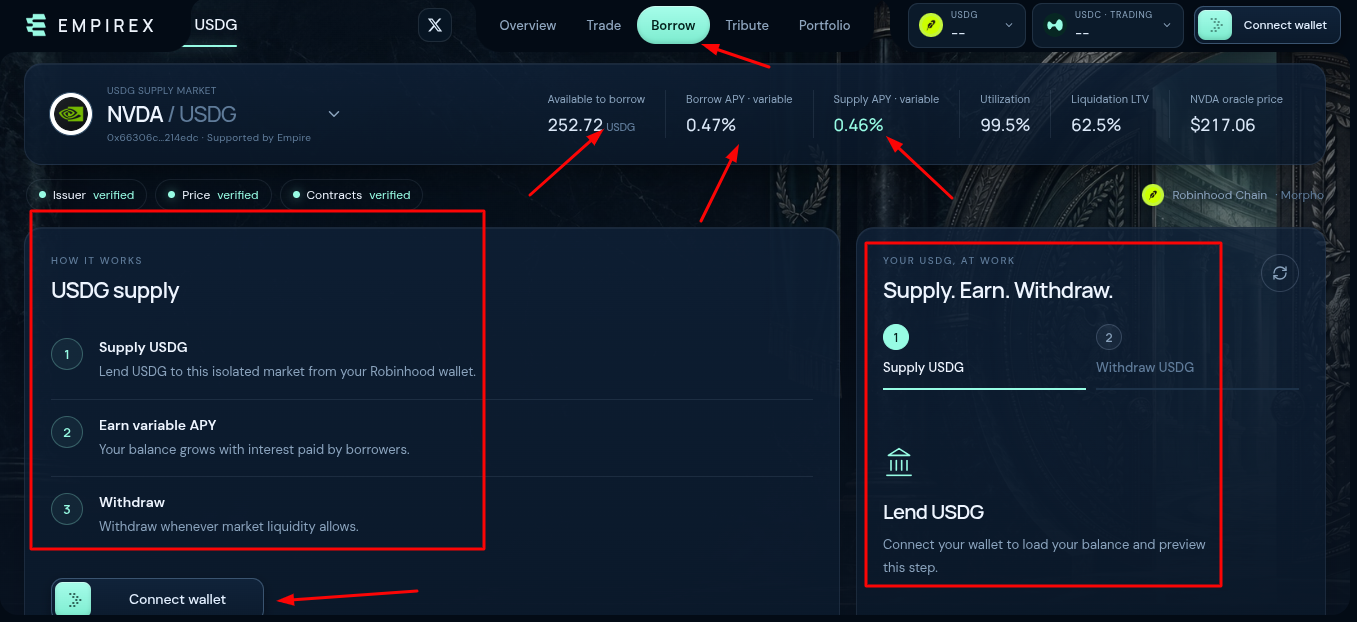Click the 62.5% Liquidation LTV value
The image size is (1357, 622).
[x=1096, y=125]
